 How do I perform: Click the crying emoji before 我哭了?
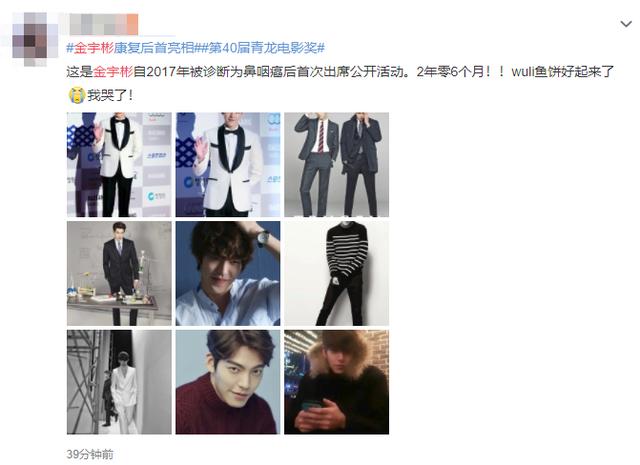tap(76, 95)
